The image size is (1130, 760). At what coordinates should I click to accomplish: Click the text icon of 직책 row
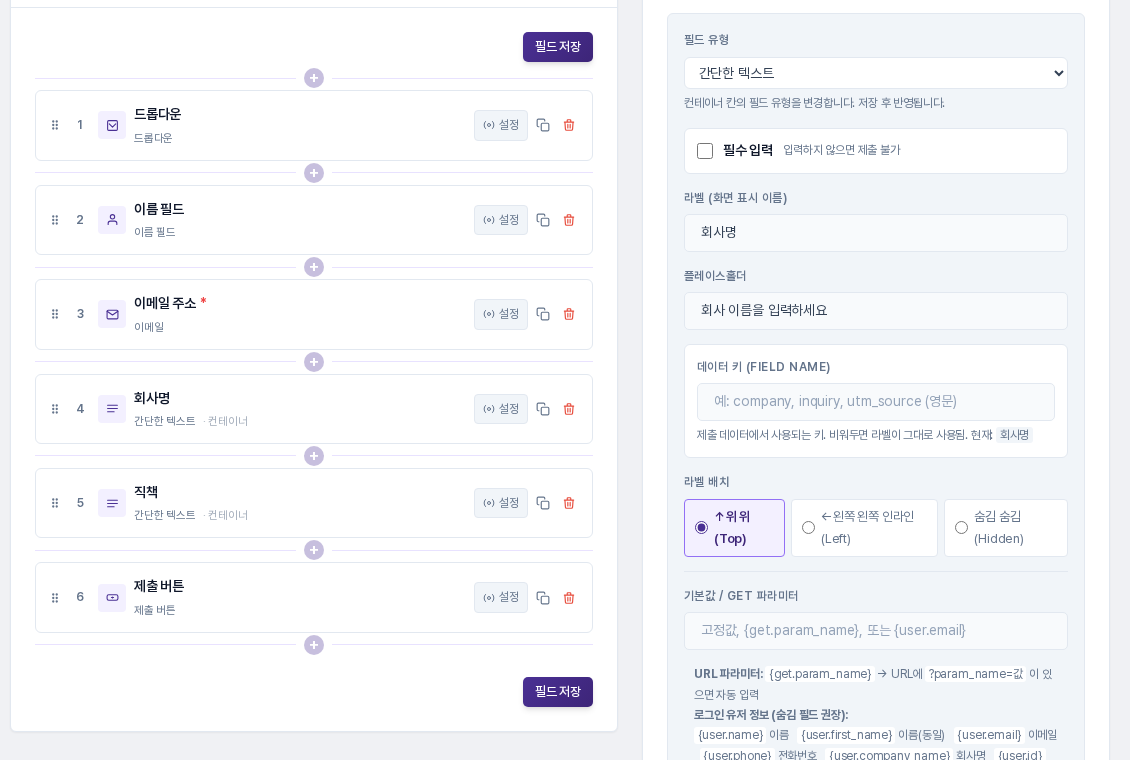coord(112,503)
